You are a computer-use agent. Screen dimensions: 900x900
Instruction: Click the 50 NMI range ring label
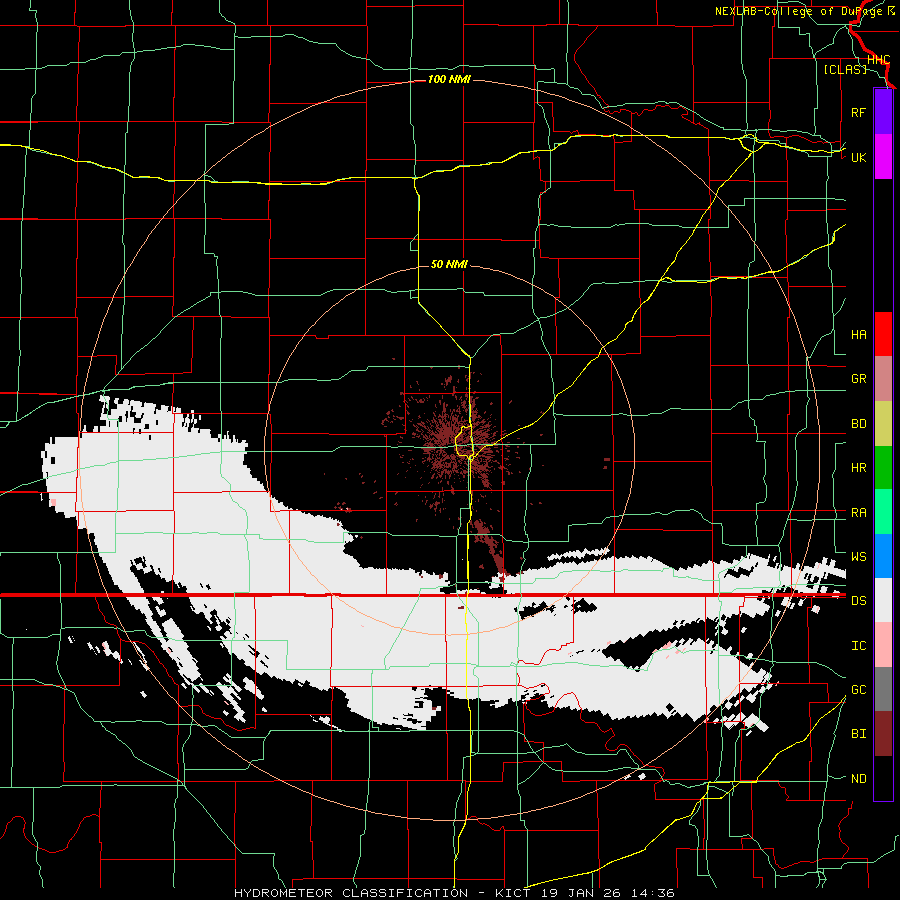point(449,264)
